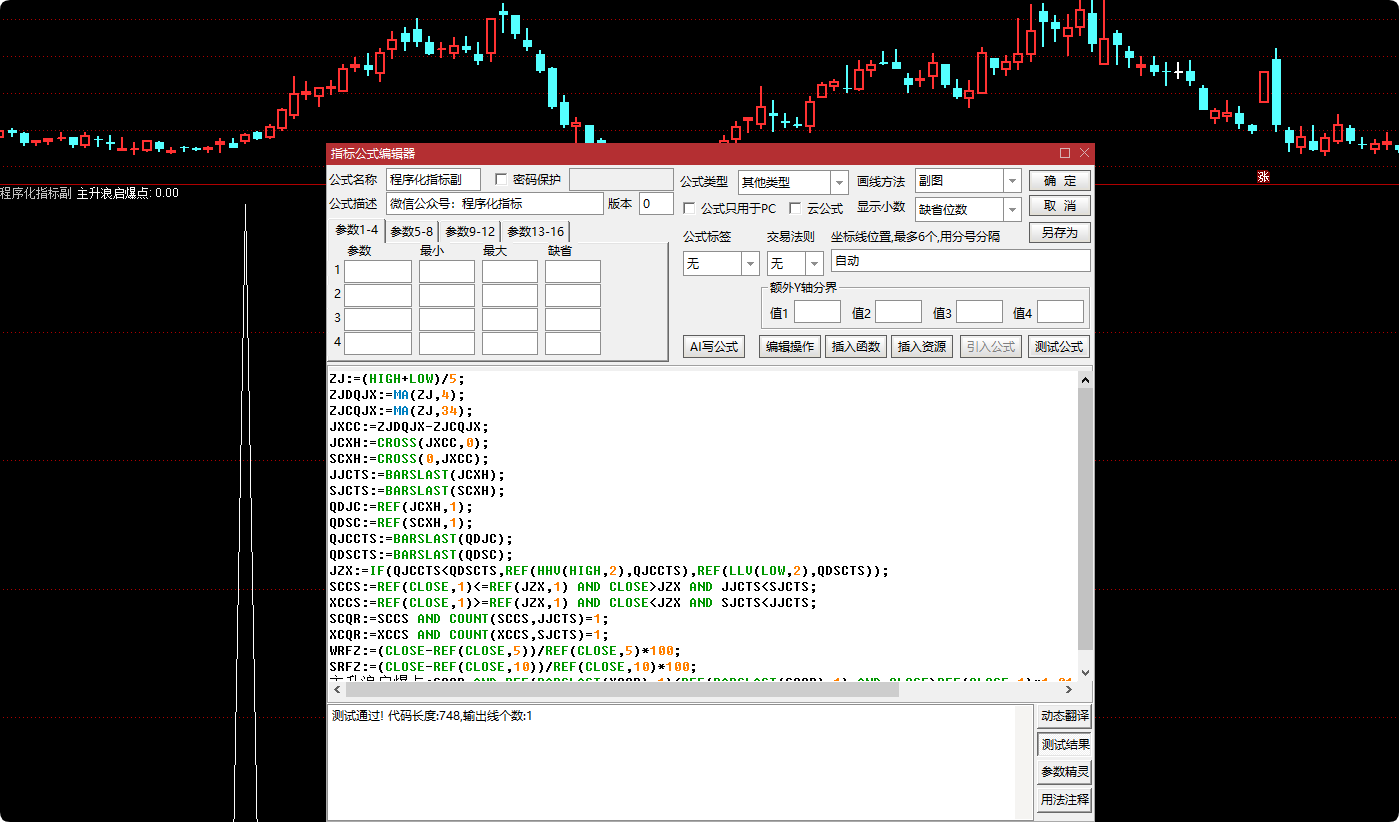Viewport: 1399px width, 822px height.
Task: Click the 版本 number field
Action: 656,203
